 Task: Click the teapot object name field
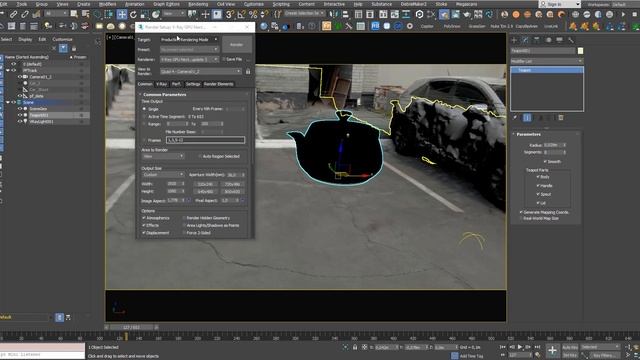click(x=543, y=51)
